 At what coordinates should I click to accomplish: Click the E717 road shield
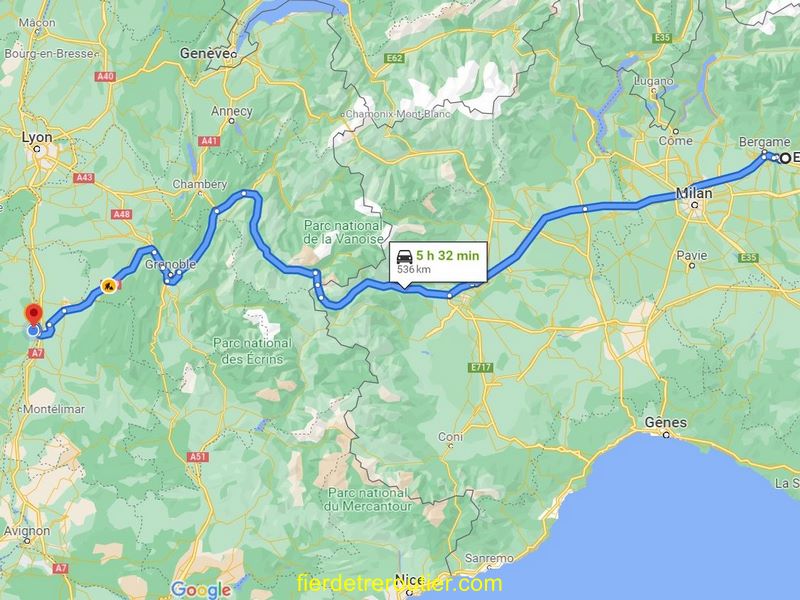(480, 367)
